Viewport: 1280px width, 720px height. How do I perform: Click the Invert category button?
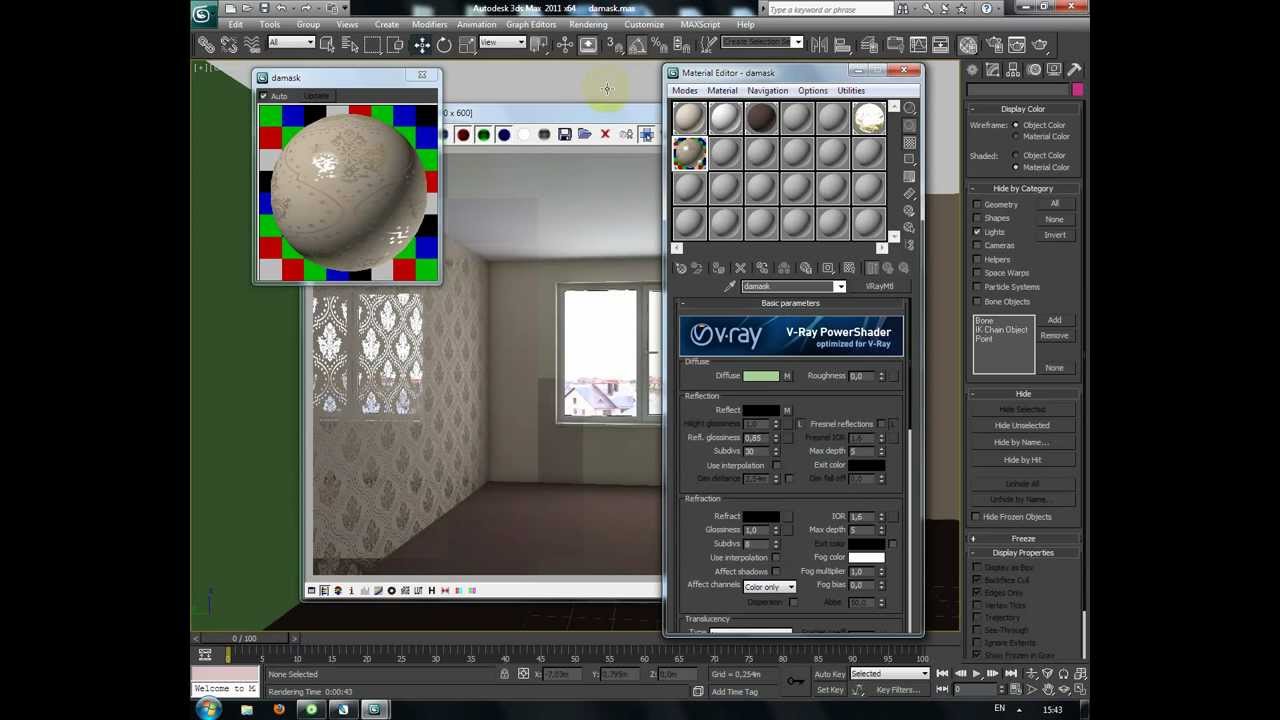coord(1055,235)
